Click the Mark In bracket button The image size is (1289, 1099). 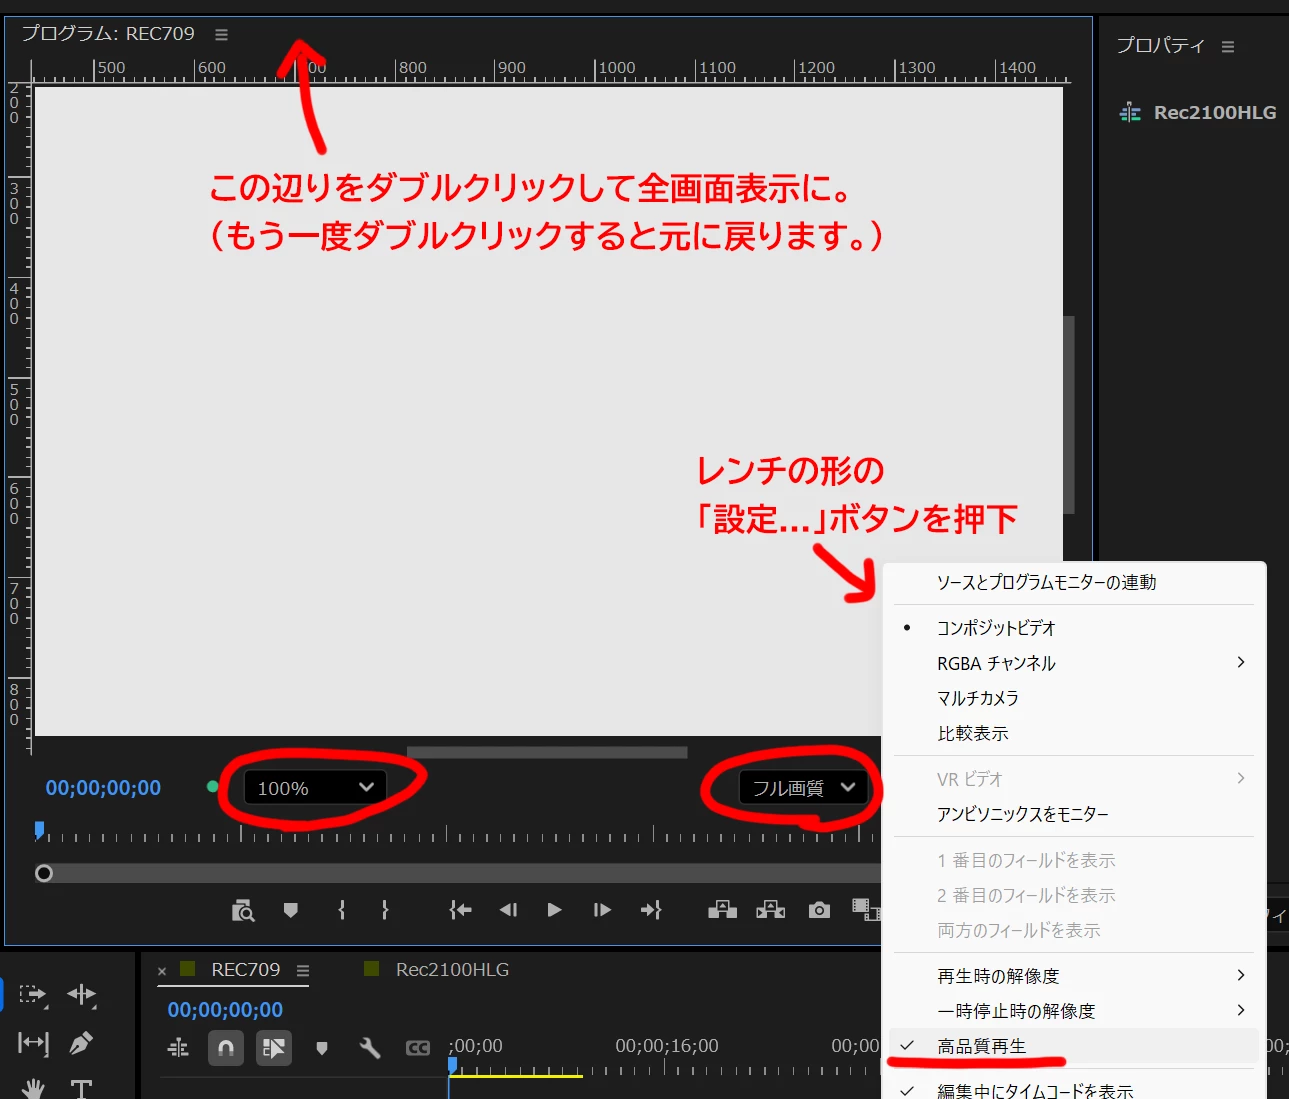click(x=342, y=910)
